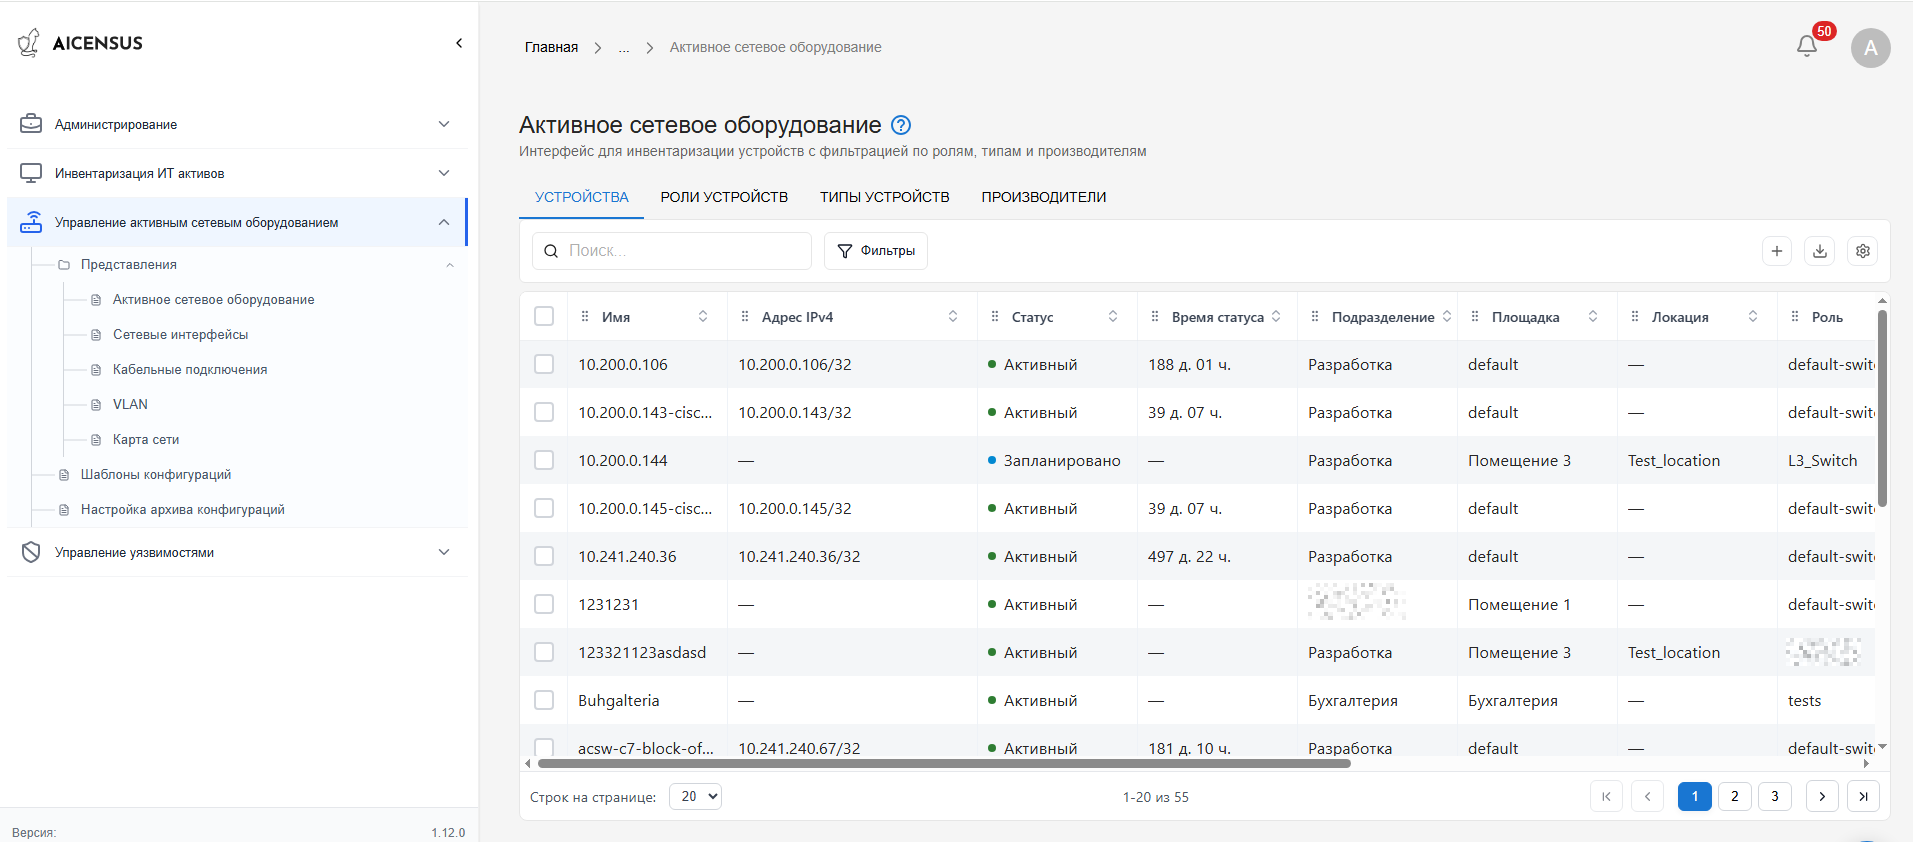Go to page 3
This screenshot has width=1913, height=842.
coord(1775,796)
